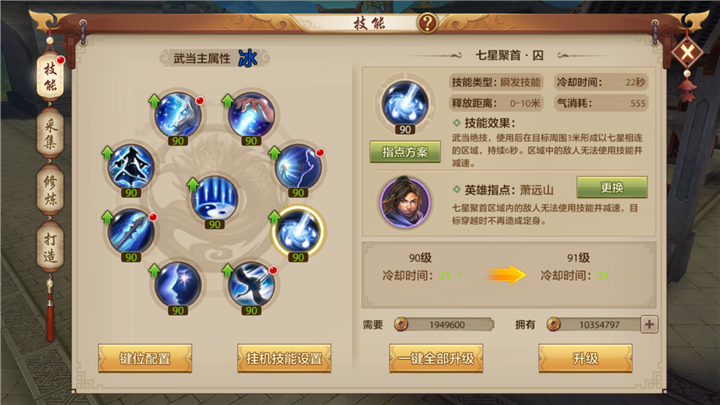720x405 pixels.
Task: Select the ice sword skill icon
Action: [131, 231]
